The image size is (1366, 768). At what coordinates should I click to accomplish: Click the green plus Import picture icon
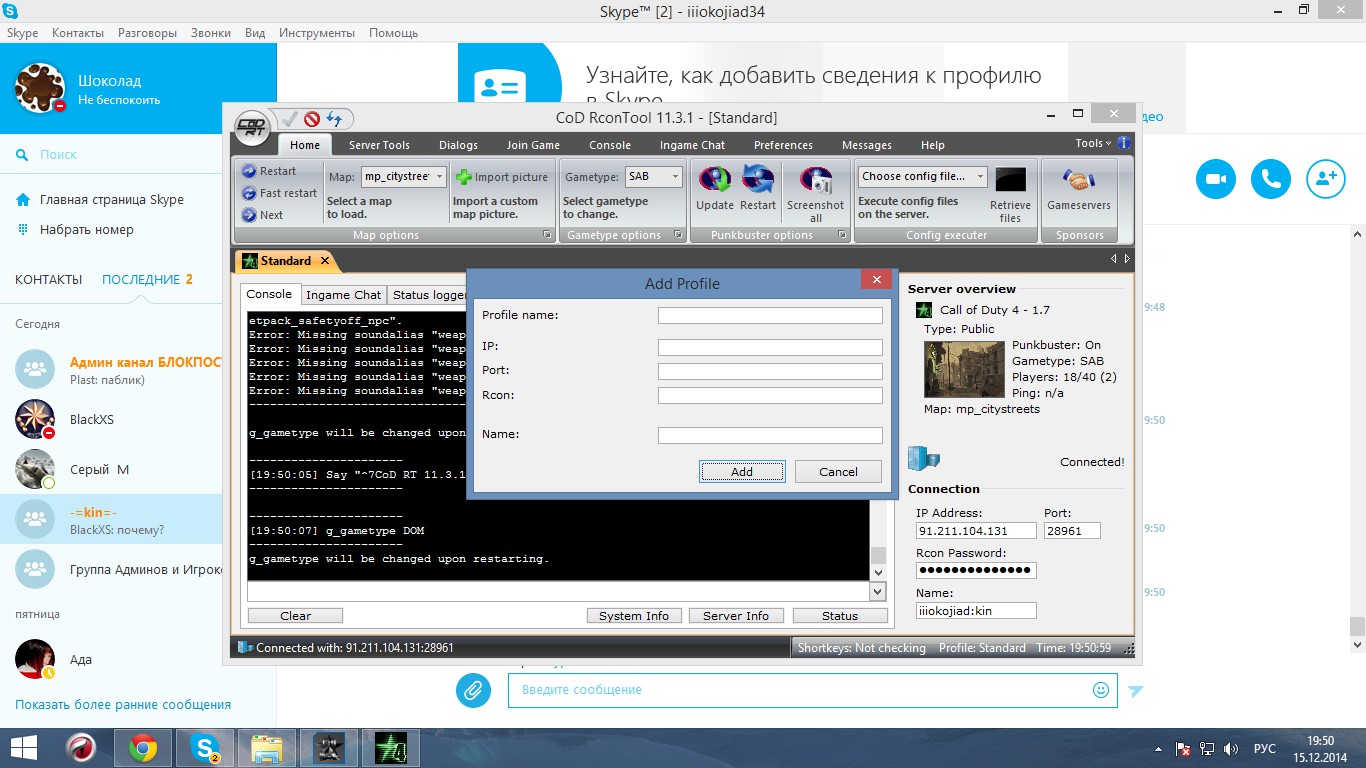click(464, 177)
